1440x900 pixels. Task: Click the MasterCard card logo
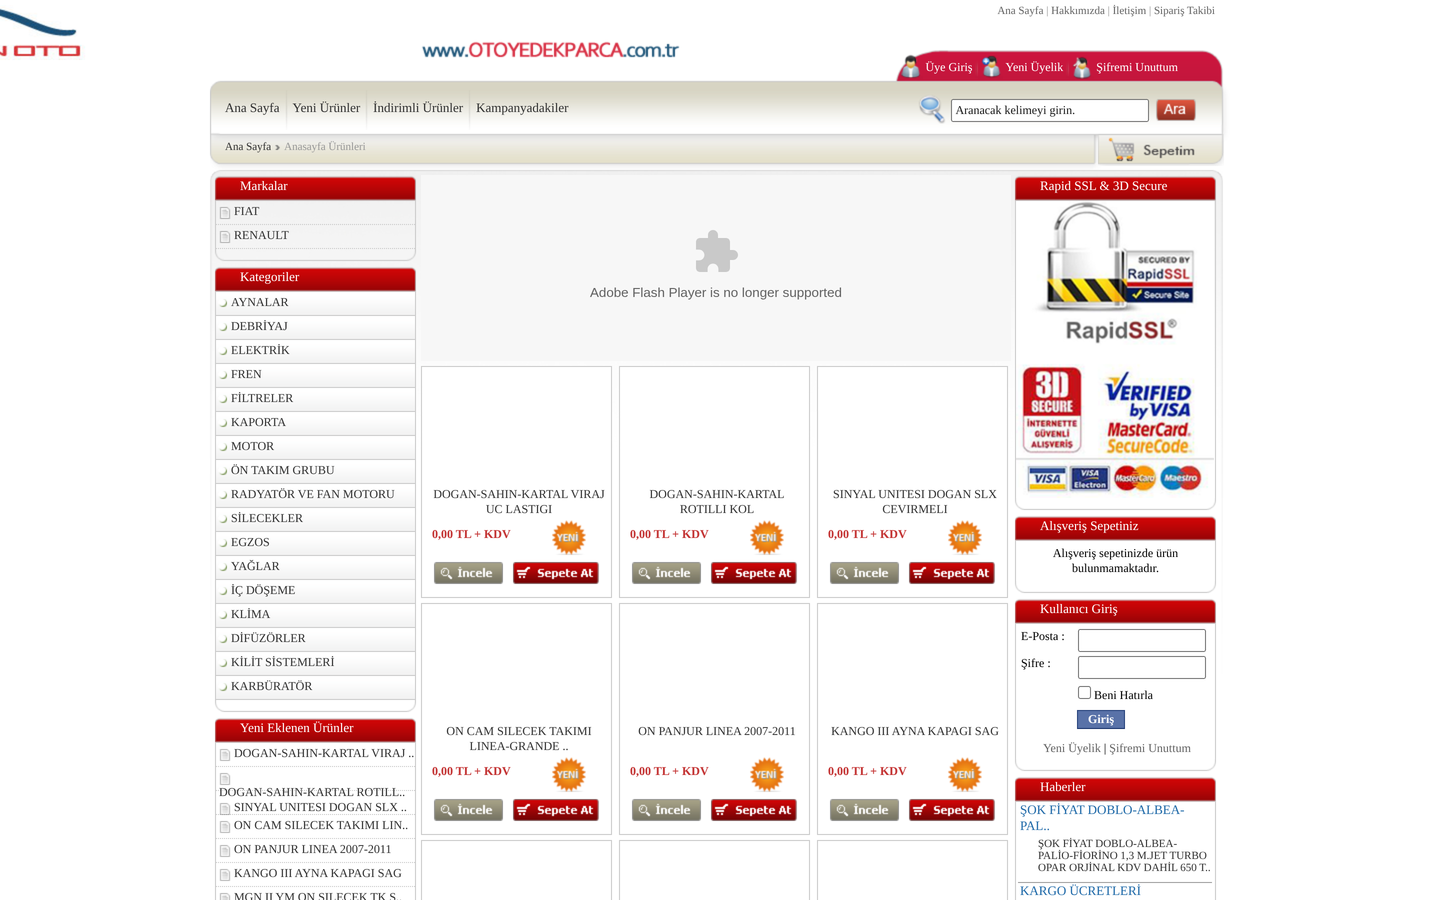[1135, 478]
